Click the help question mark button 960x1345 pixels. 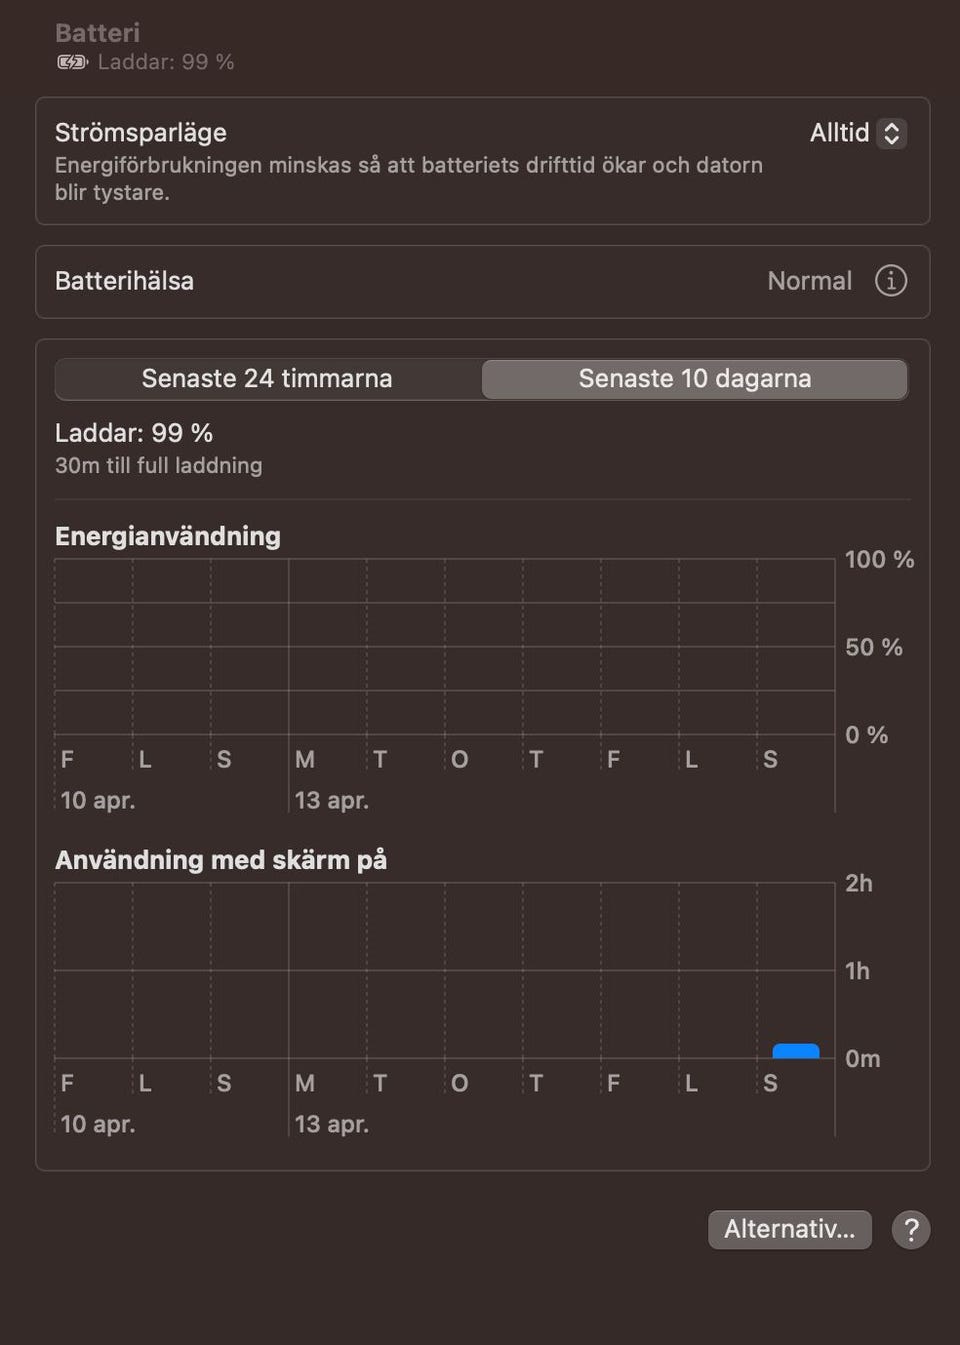pyautogui.click(x=910, y=1230)
